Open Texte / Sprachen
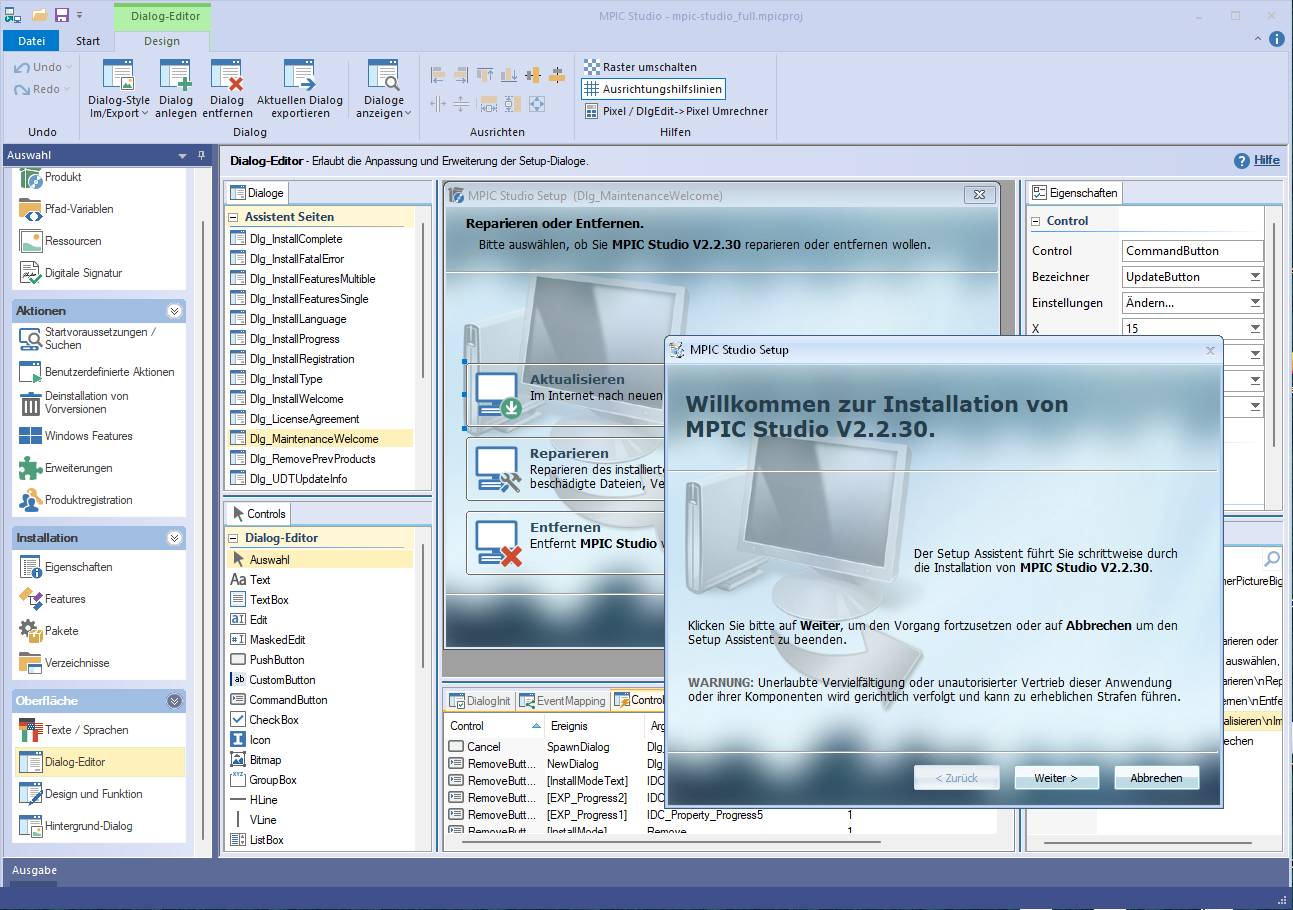The width and height of the screenshot is (1293, 910). pyautogui.click(x=86, y=730)
